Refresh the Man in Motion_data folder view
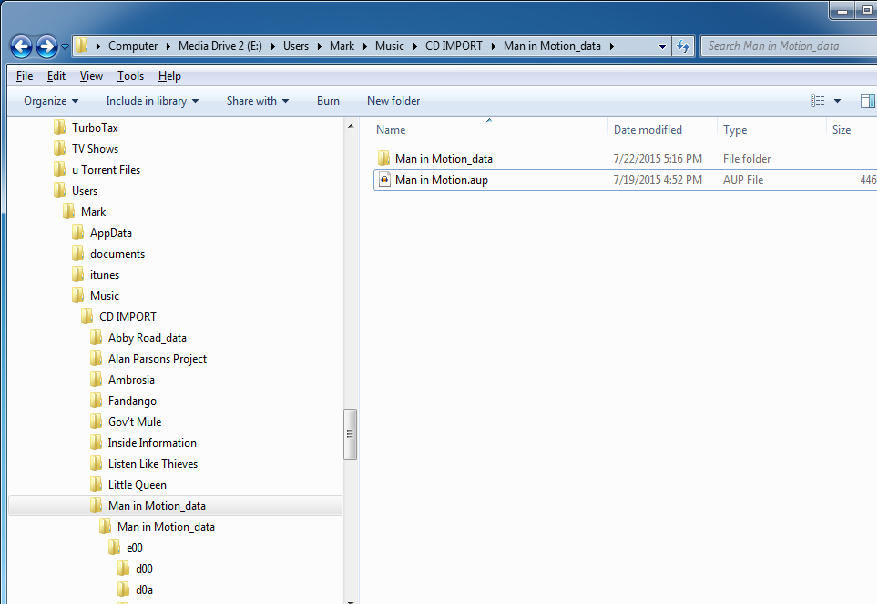Screen dimensions: 877x604 (681, 45)
